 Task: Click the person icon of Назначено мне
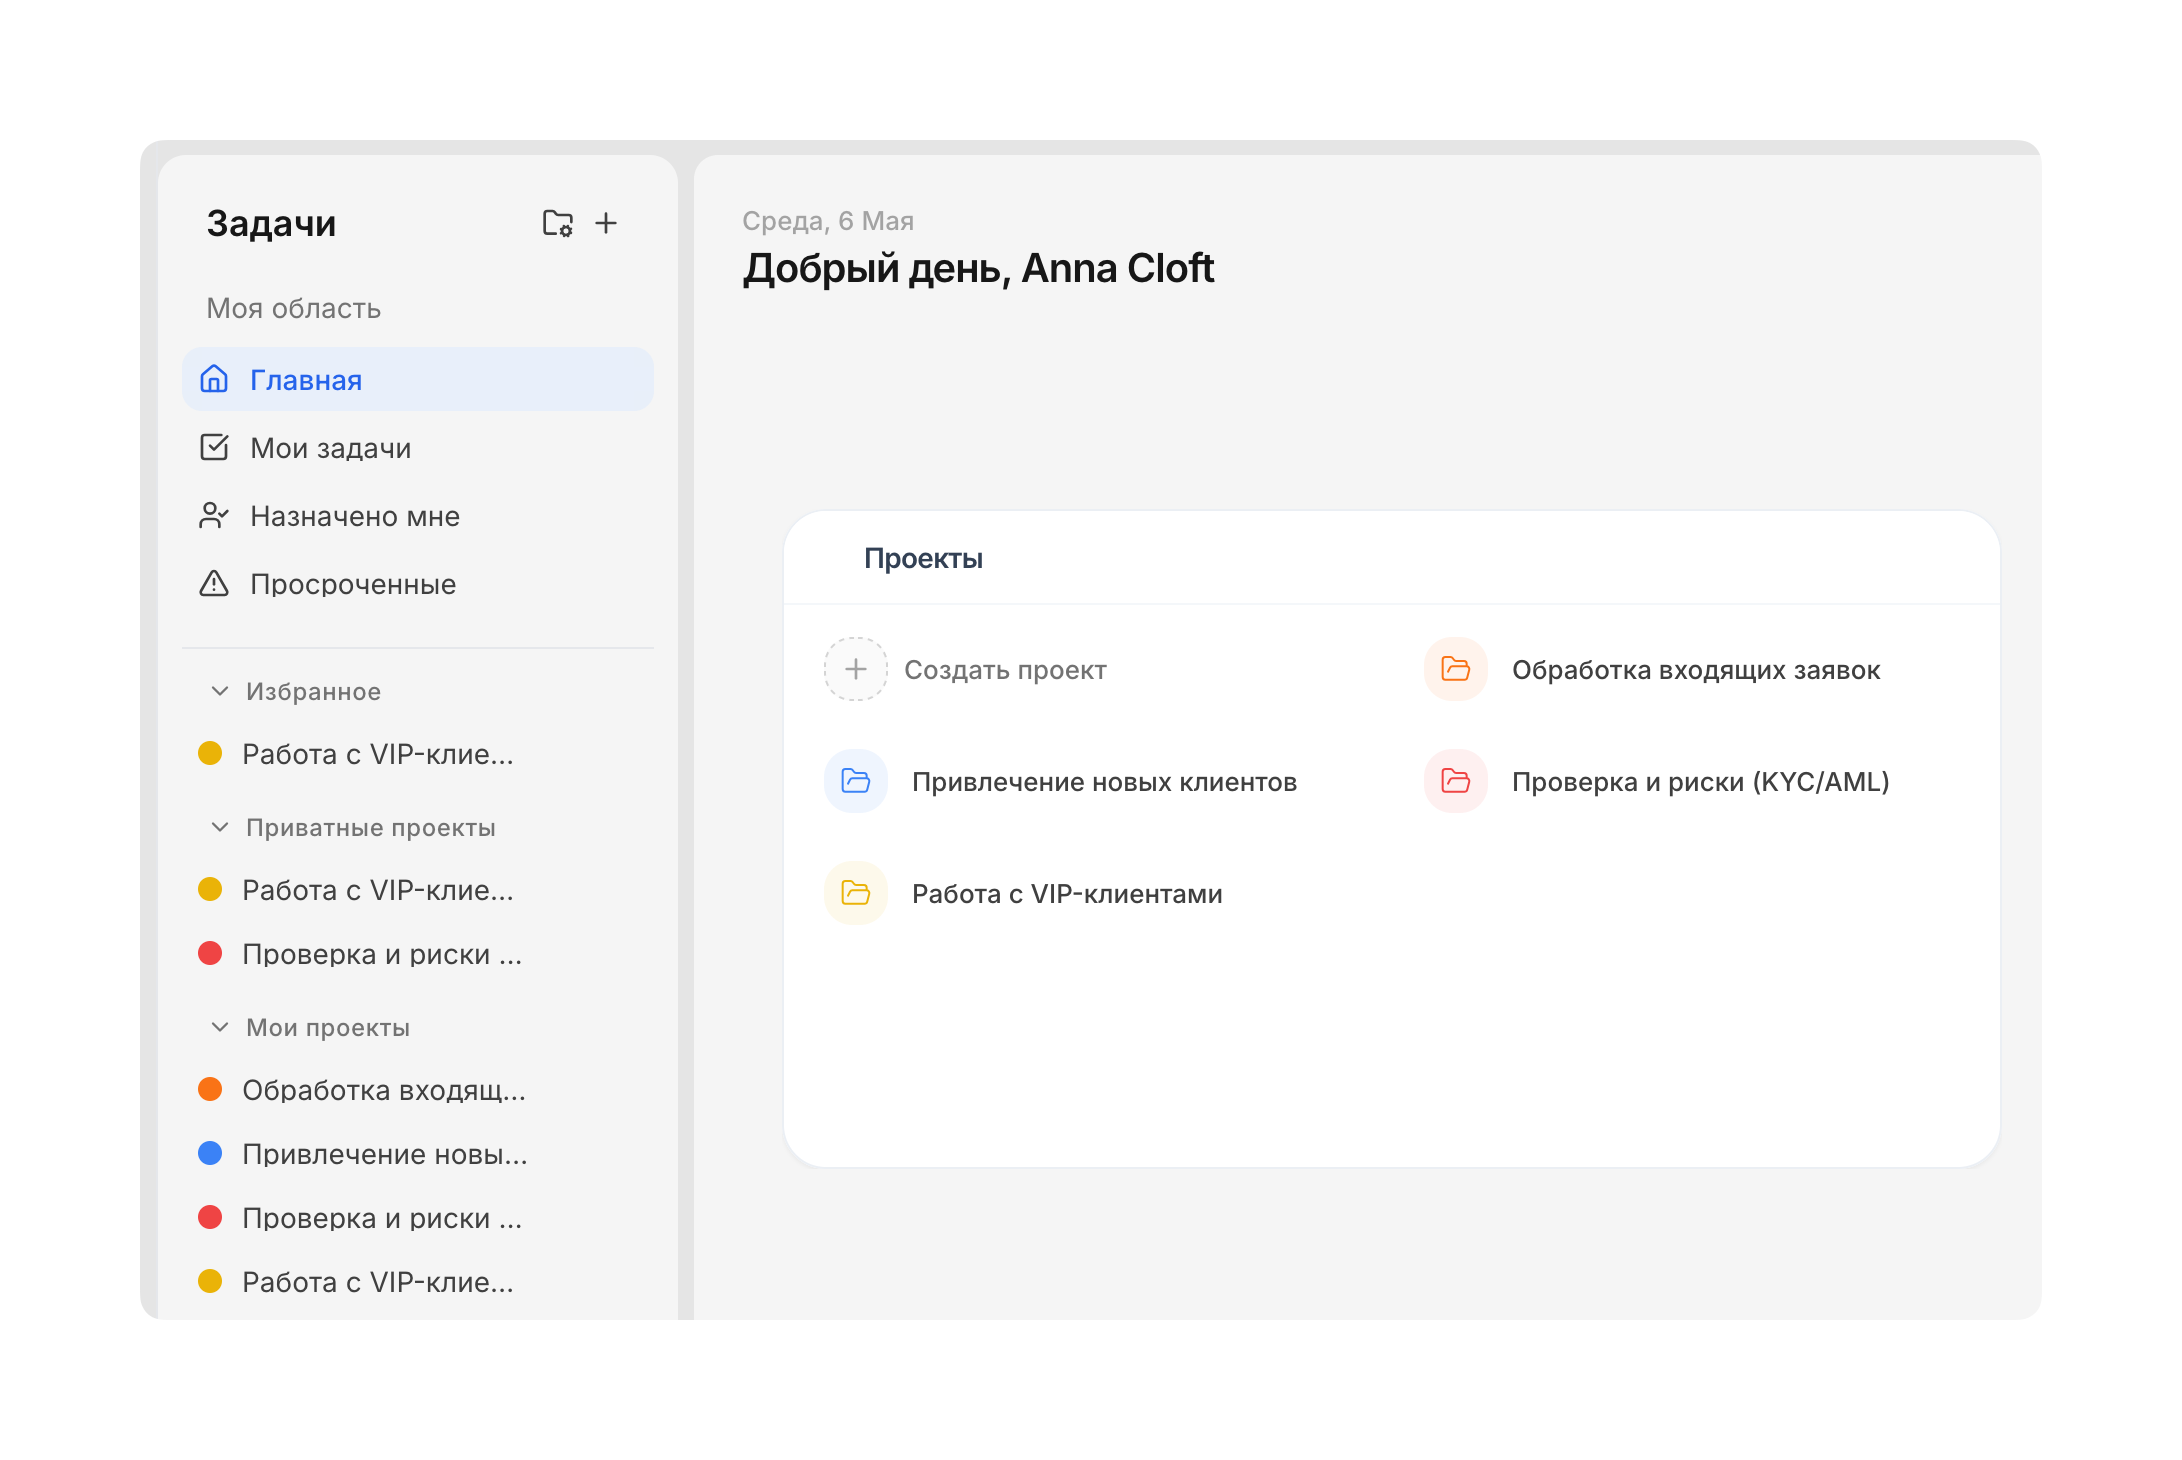214,515
